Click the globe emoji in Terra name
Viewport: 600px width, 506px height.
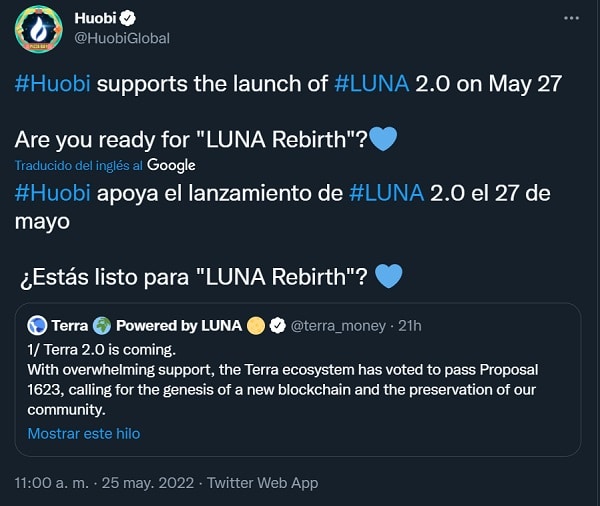tap(101, 325)
